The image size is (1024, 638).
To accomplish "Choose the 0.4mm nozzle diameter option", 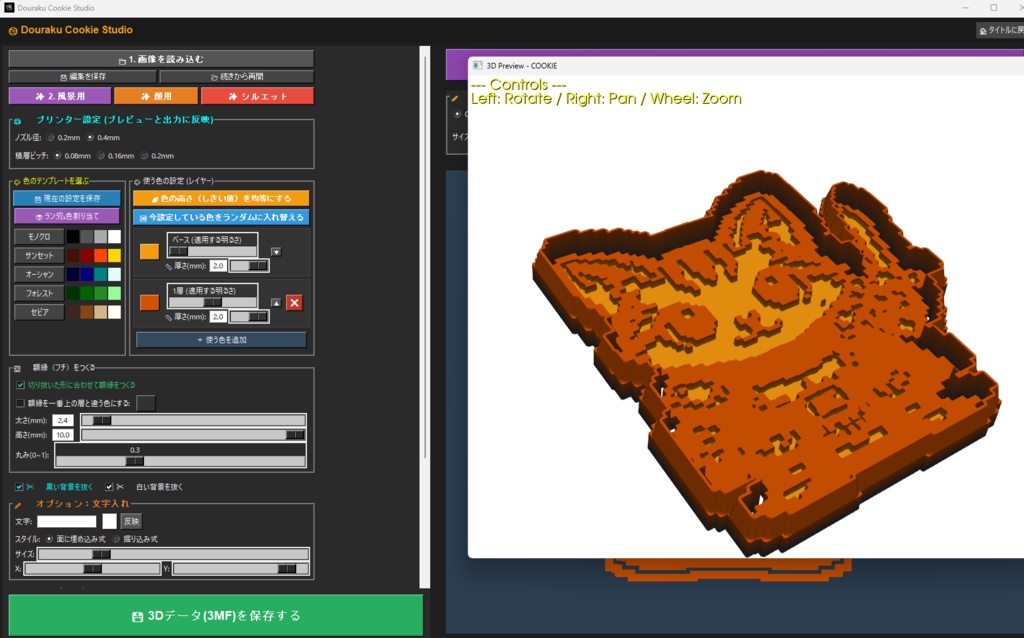I will click(90, 138).
